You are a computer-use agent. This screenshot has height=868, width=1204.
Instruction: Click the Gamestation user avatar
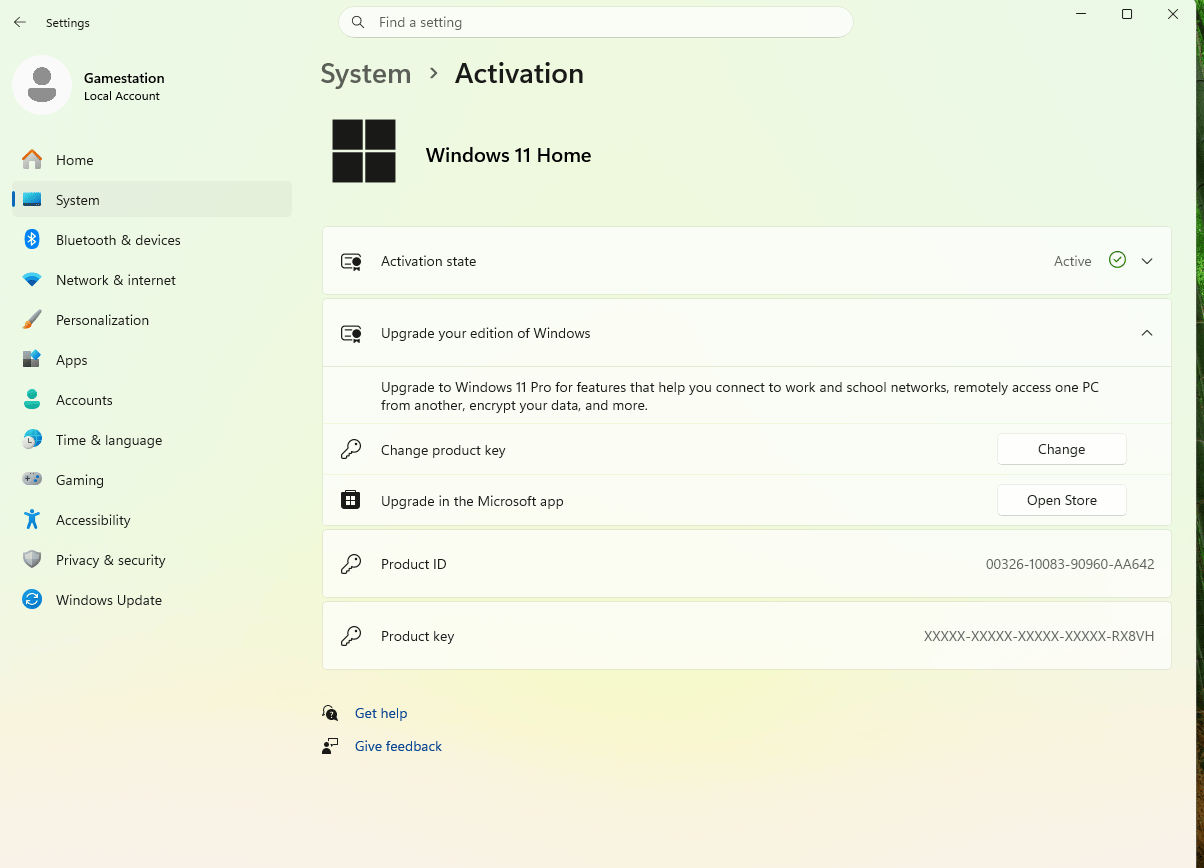point(42,85)
